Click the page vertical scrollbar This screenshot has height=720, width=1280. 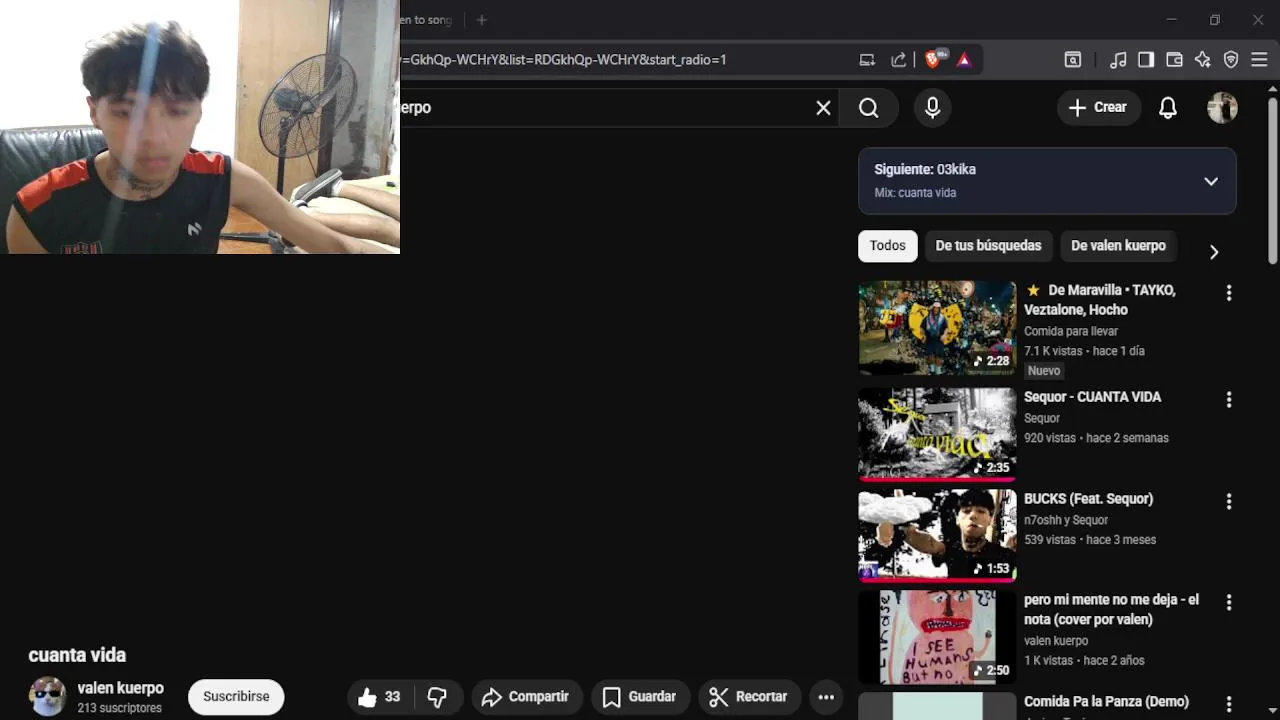coord(1272,180)
